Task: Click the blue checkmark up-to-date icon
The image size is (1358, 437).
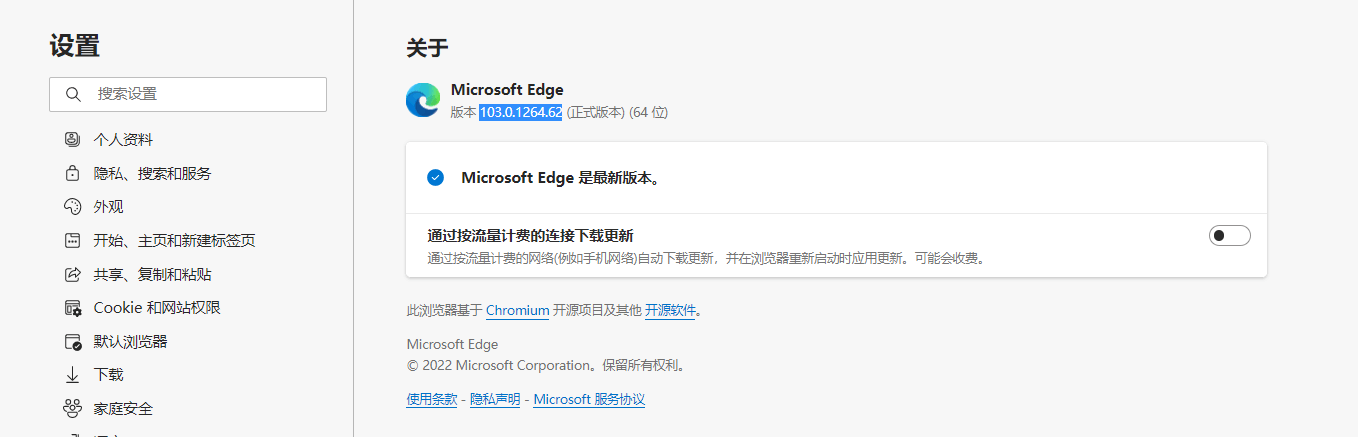Action: click(x=435, y=178)
